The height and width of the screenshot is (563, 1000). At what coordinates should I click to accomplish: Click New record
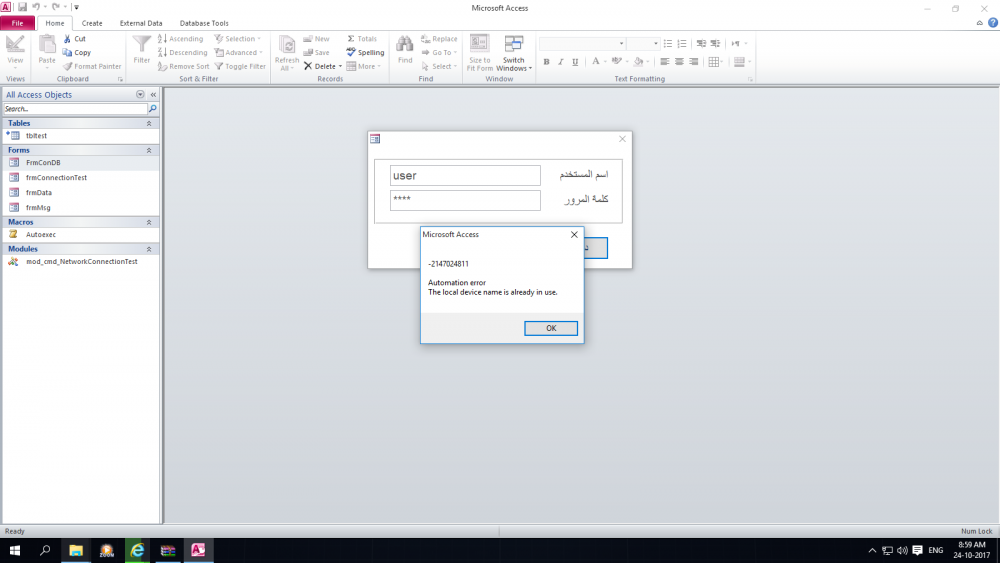pos(316,39)
